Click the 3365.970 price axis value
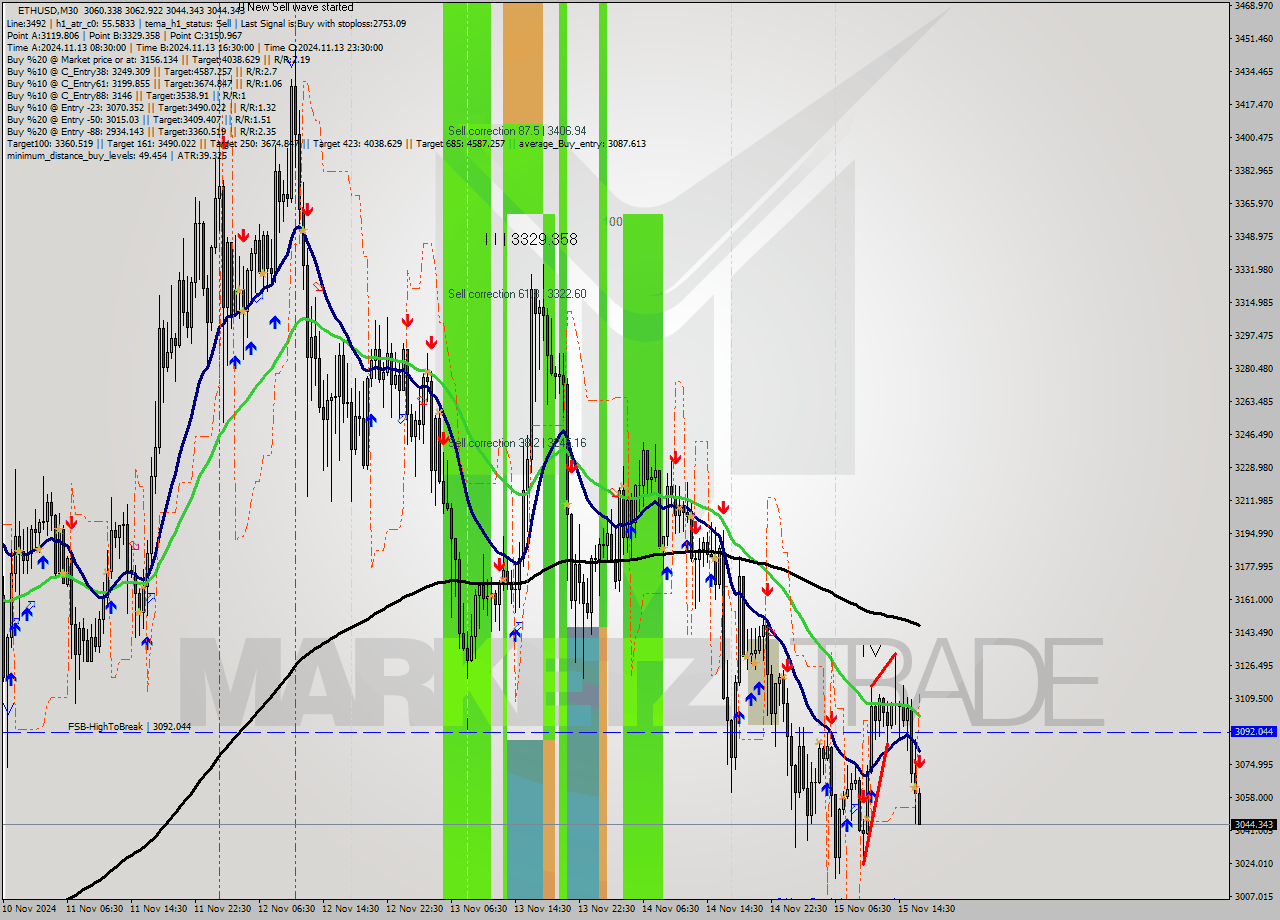This screenshot has width=1280, height=920. click(x=1254, y=204)
